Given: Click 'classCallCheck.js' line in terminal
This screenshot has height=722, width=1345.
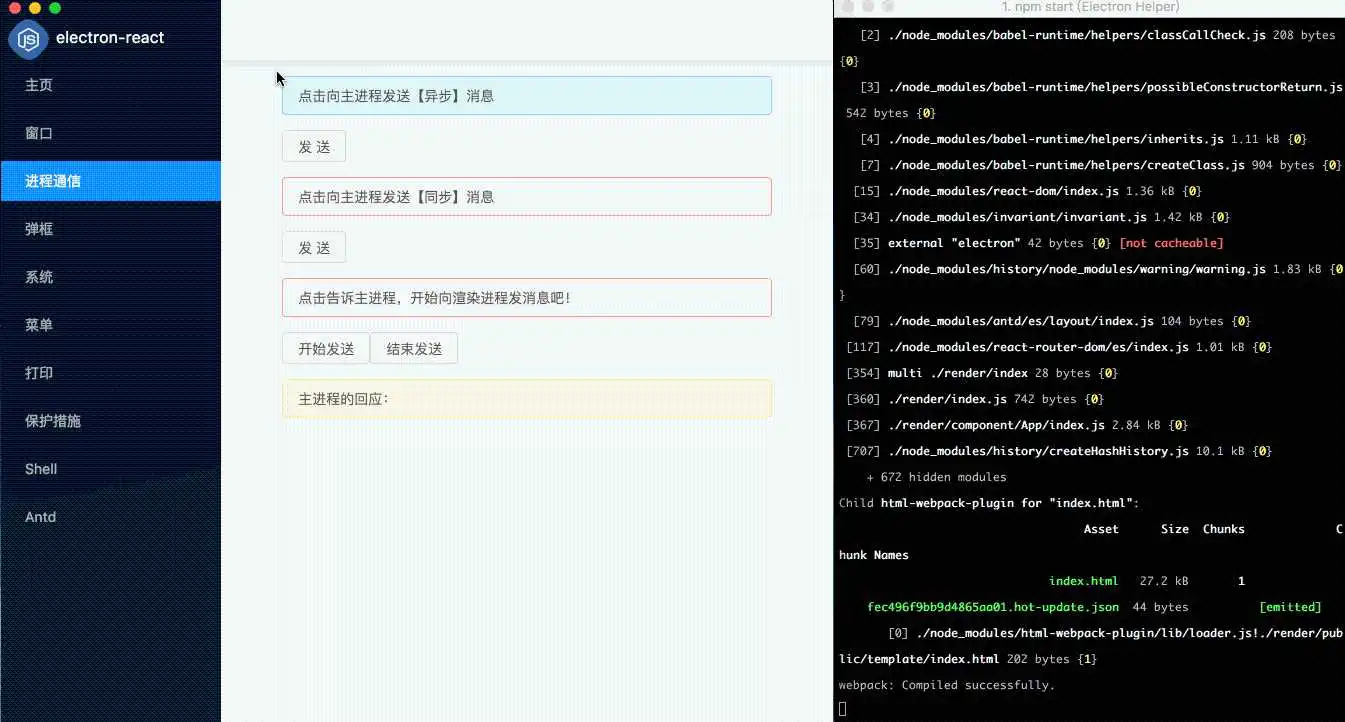Looking at the screenshot, I should click(x=1097, y=35).
